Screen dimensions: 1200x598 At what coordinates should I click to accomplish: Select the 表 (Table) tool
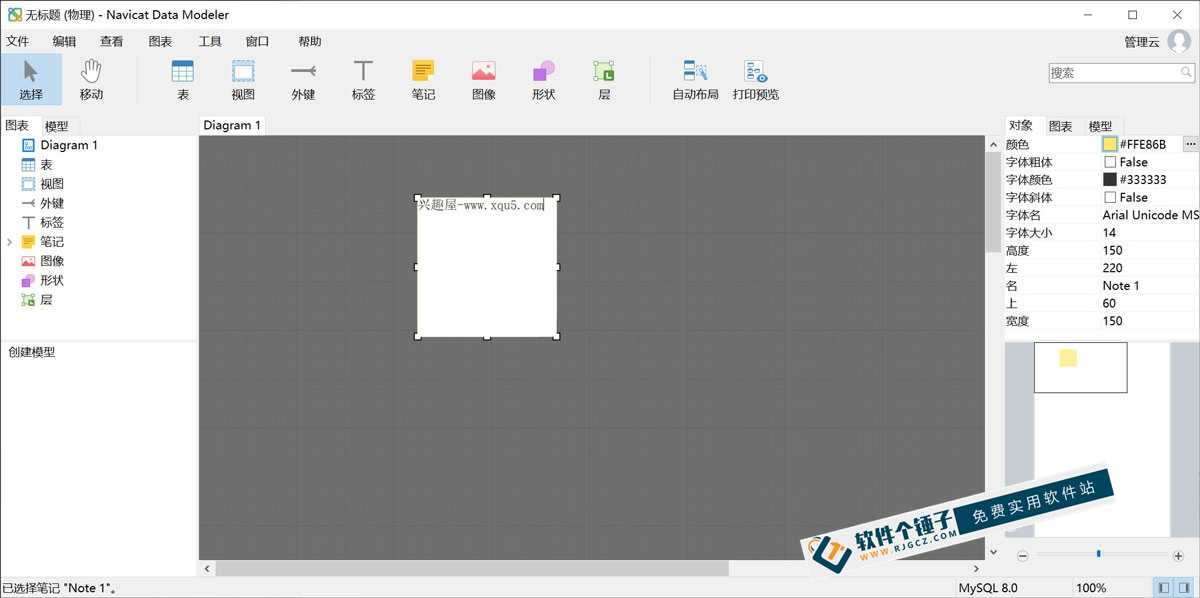click(x=182, y=79)
